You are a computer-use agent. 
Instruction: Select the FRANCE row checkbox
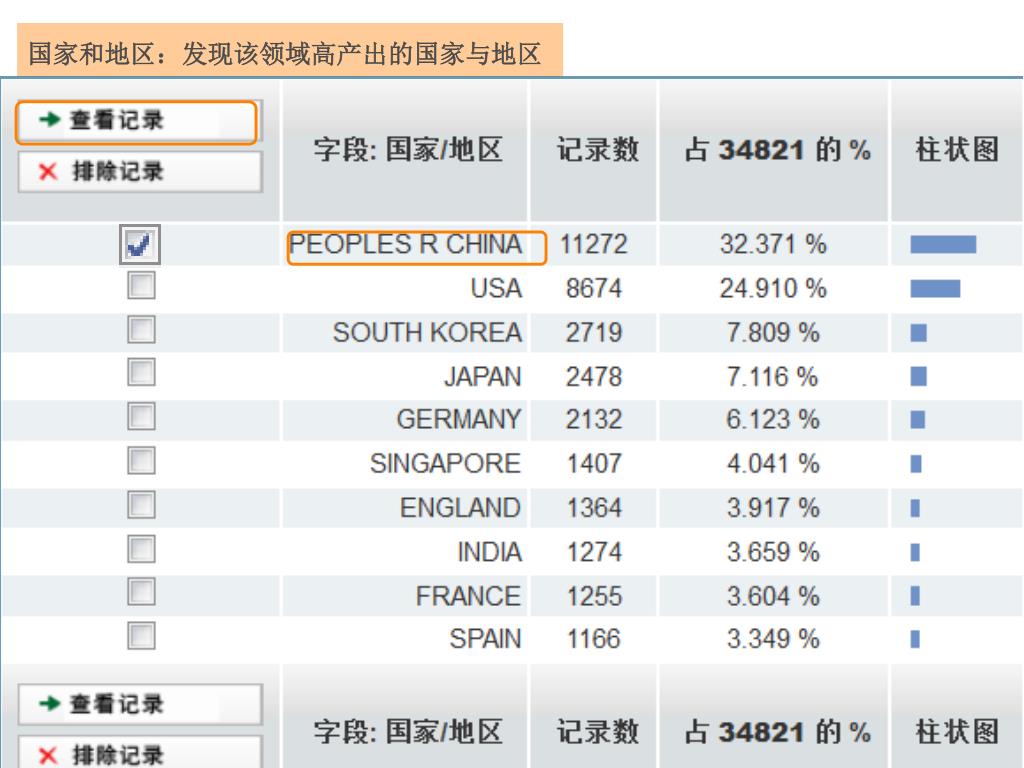[x=141, y=592]
